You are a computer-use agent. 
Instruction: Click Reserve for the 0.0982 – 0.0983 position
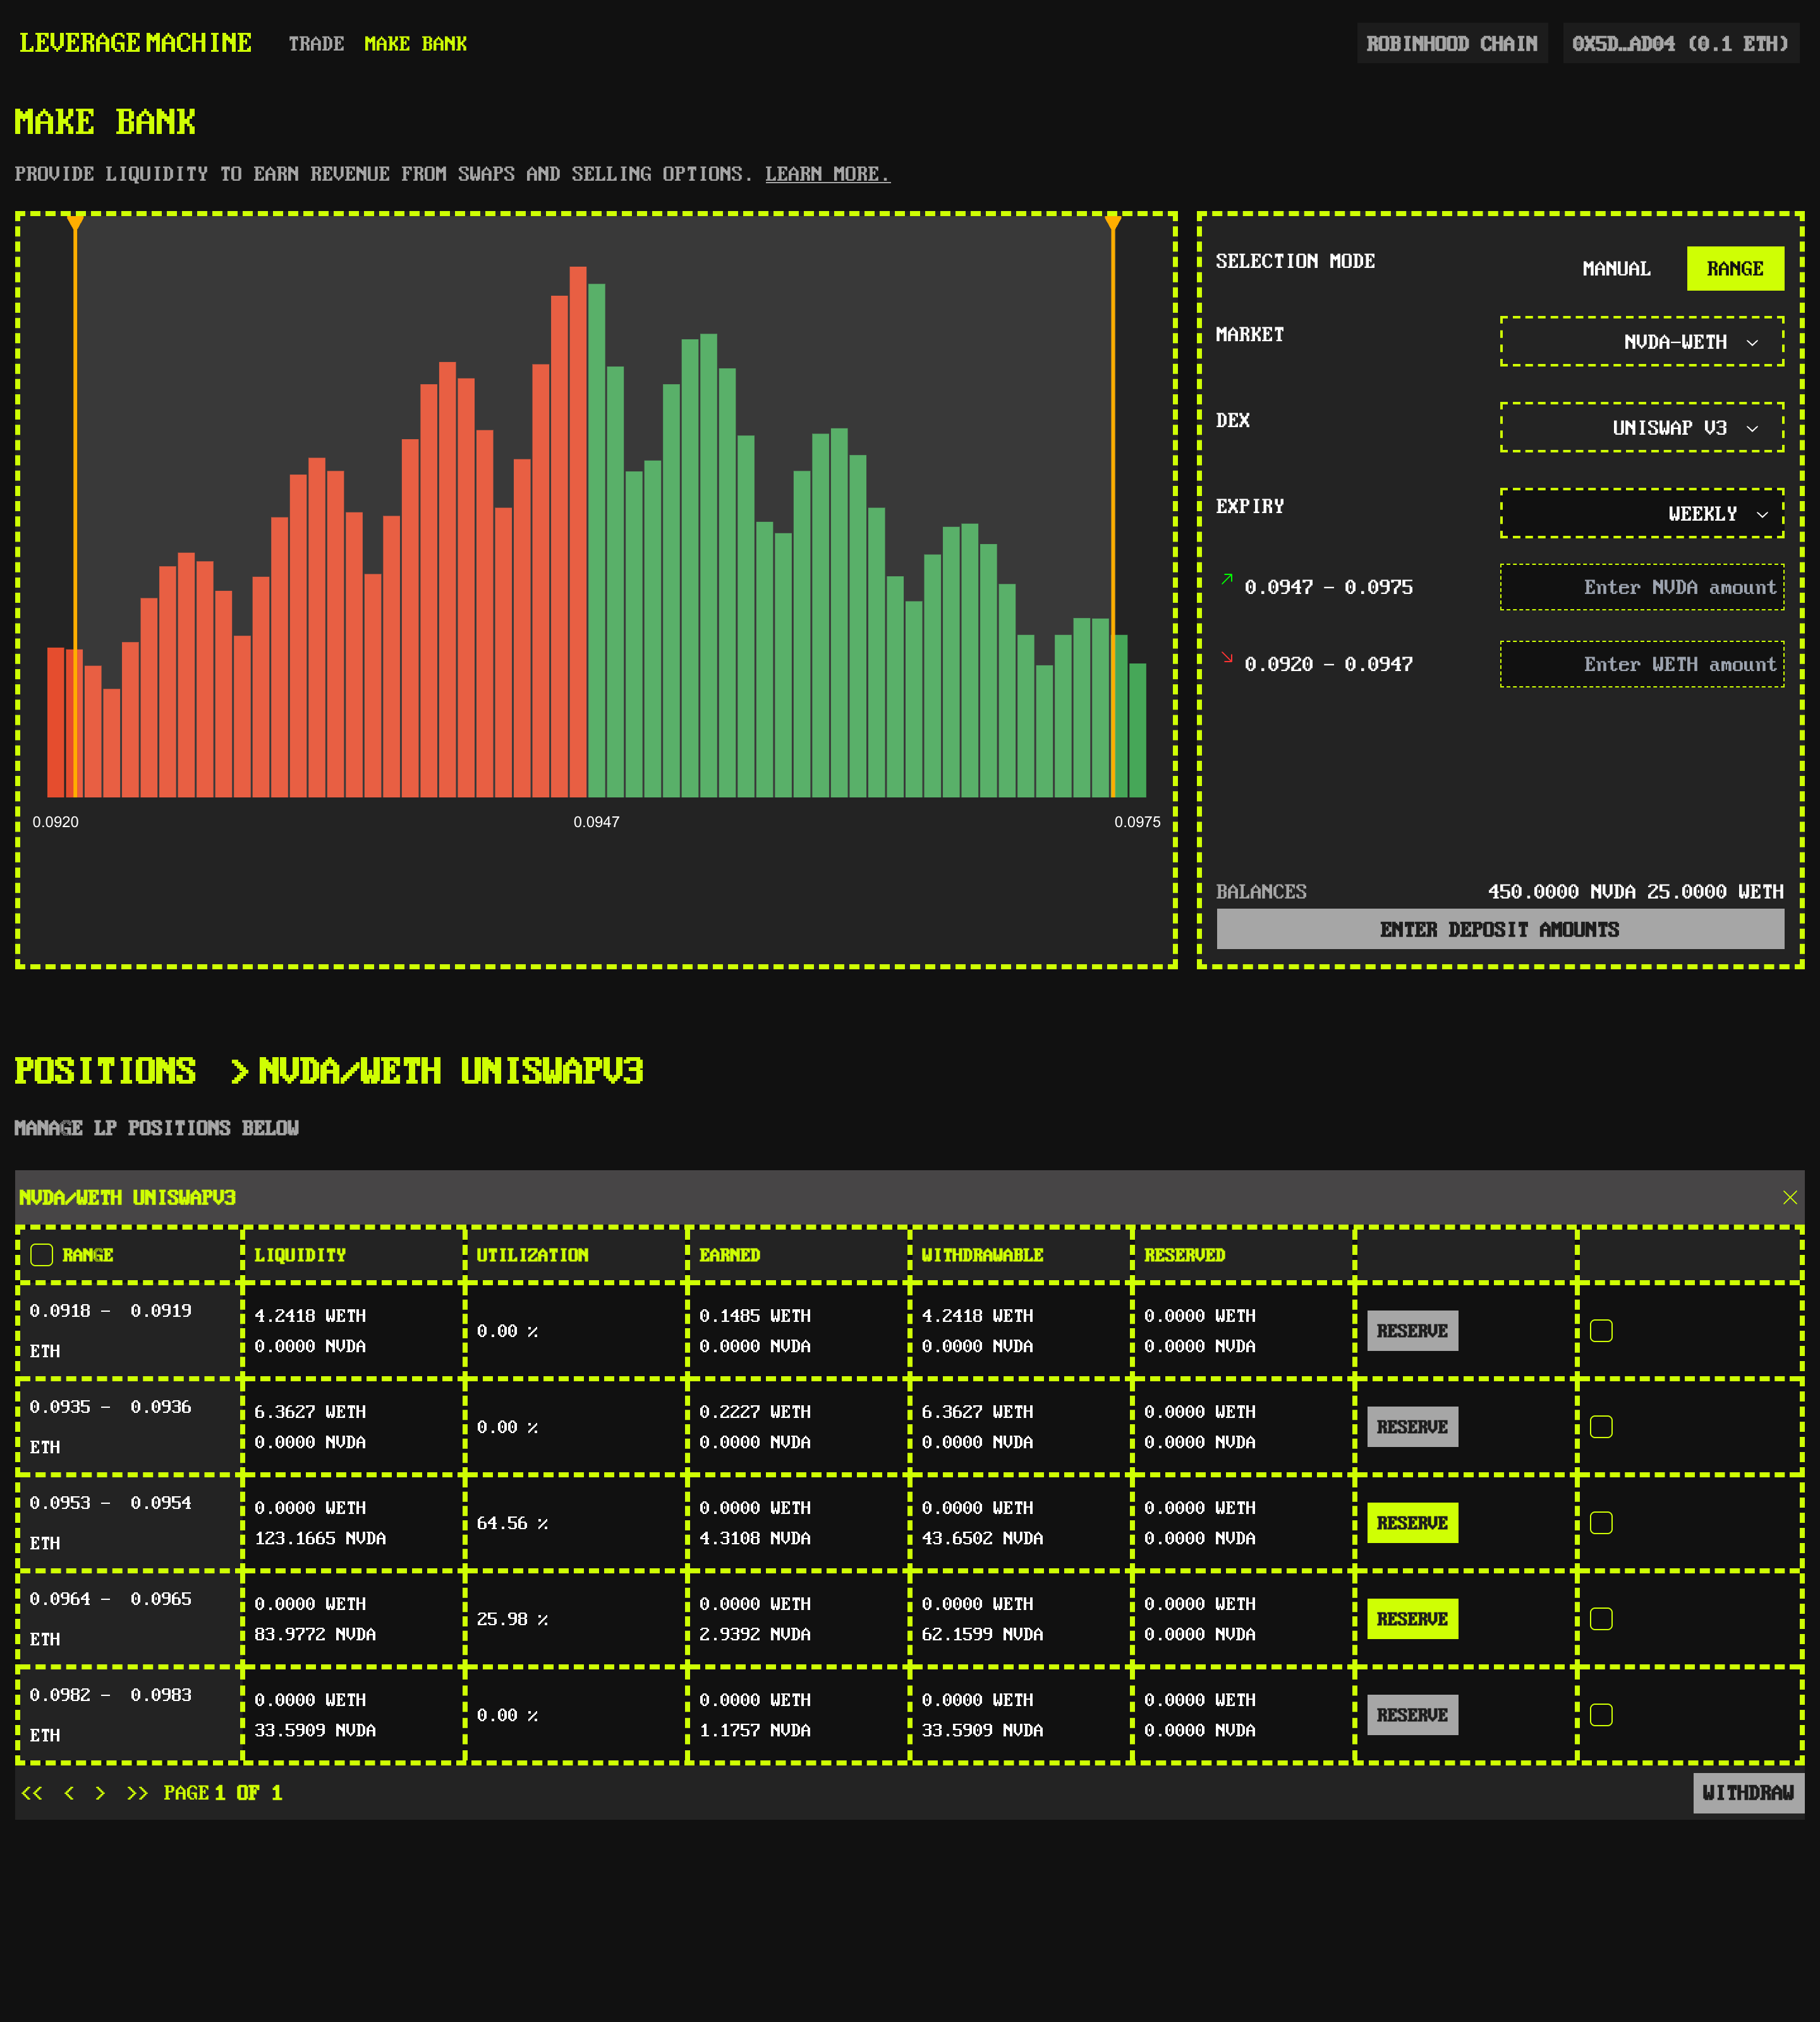pos(1412,1715)
